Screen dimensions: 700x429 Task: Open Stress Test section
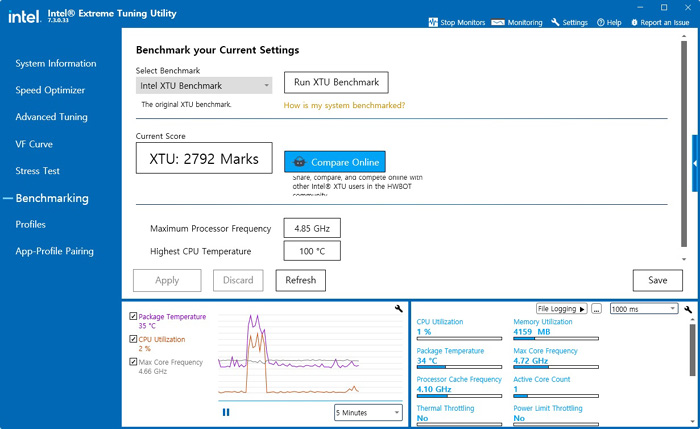pos(38,171)
